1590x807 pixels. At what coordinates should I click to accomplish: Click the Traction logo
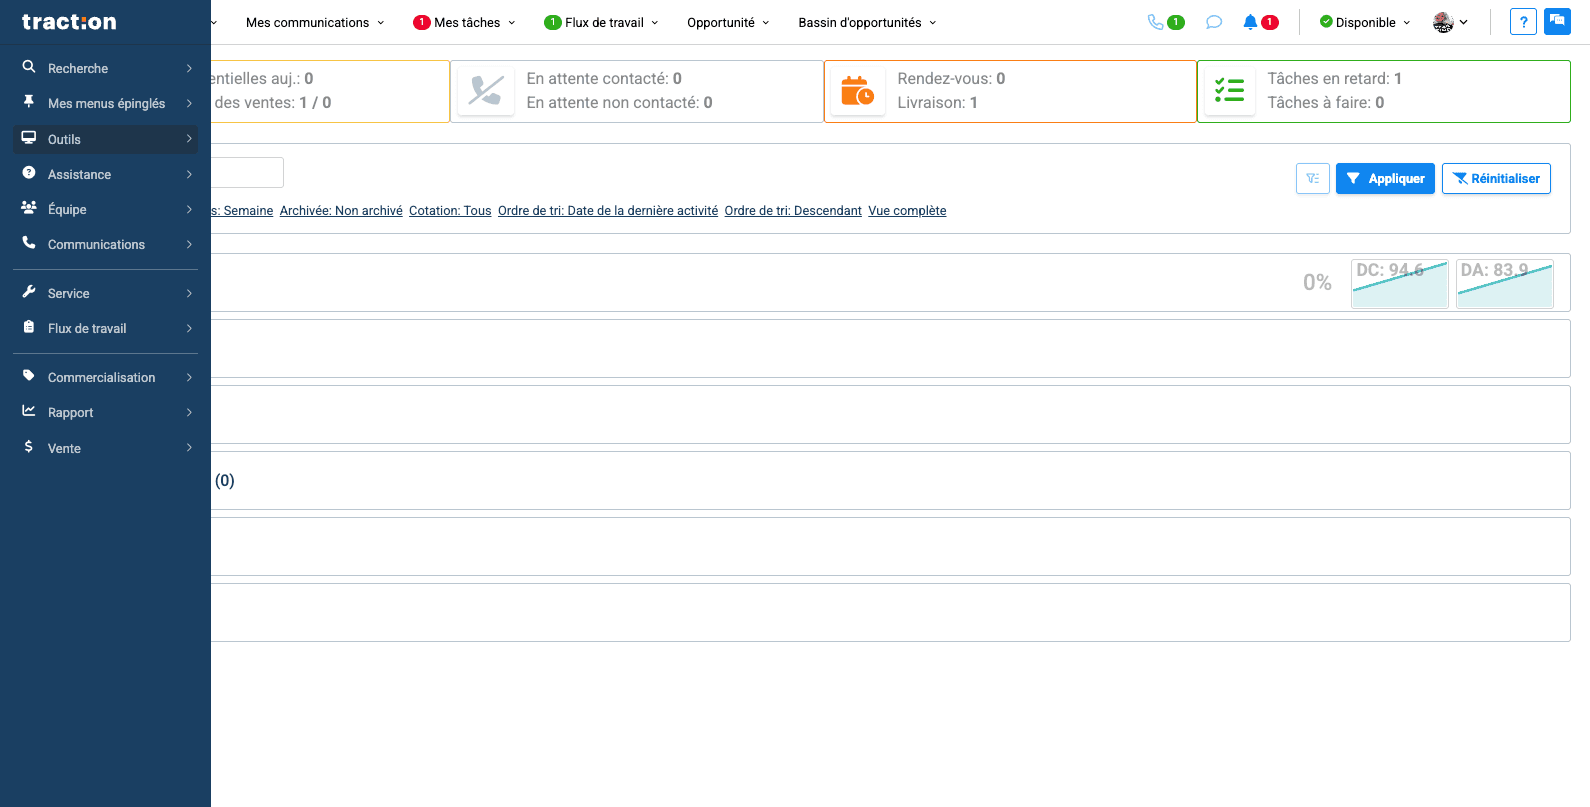click(x=69, y=22)
